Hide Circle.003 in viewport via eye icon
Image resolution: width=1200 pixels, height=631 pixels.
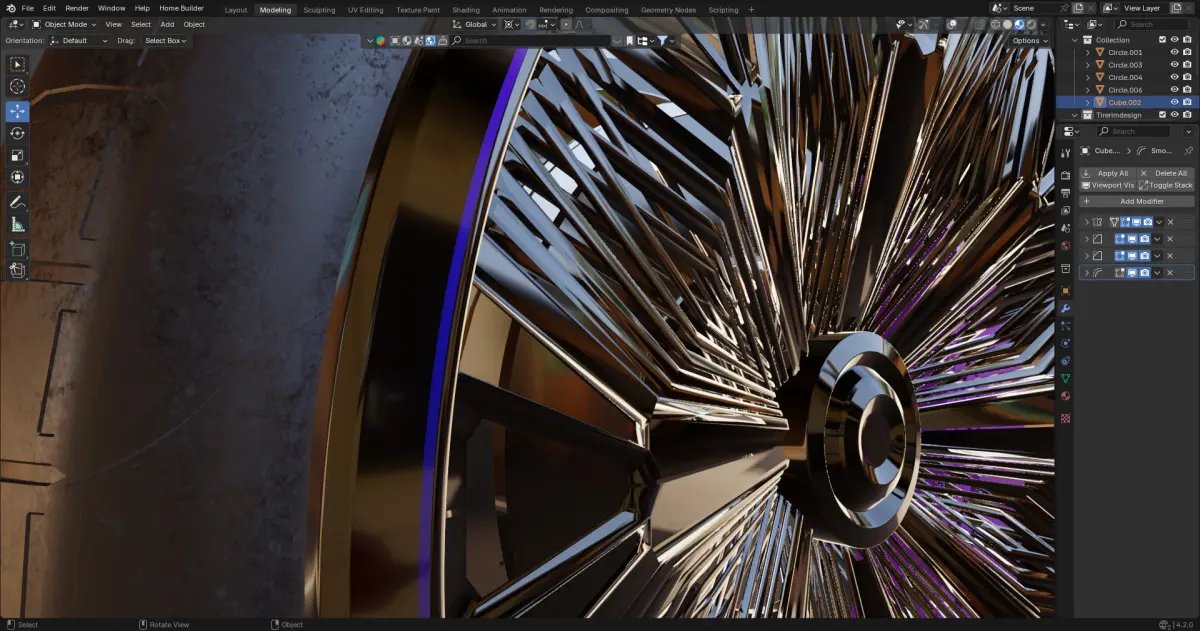point(1175,65)
